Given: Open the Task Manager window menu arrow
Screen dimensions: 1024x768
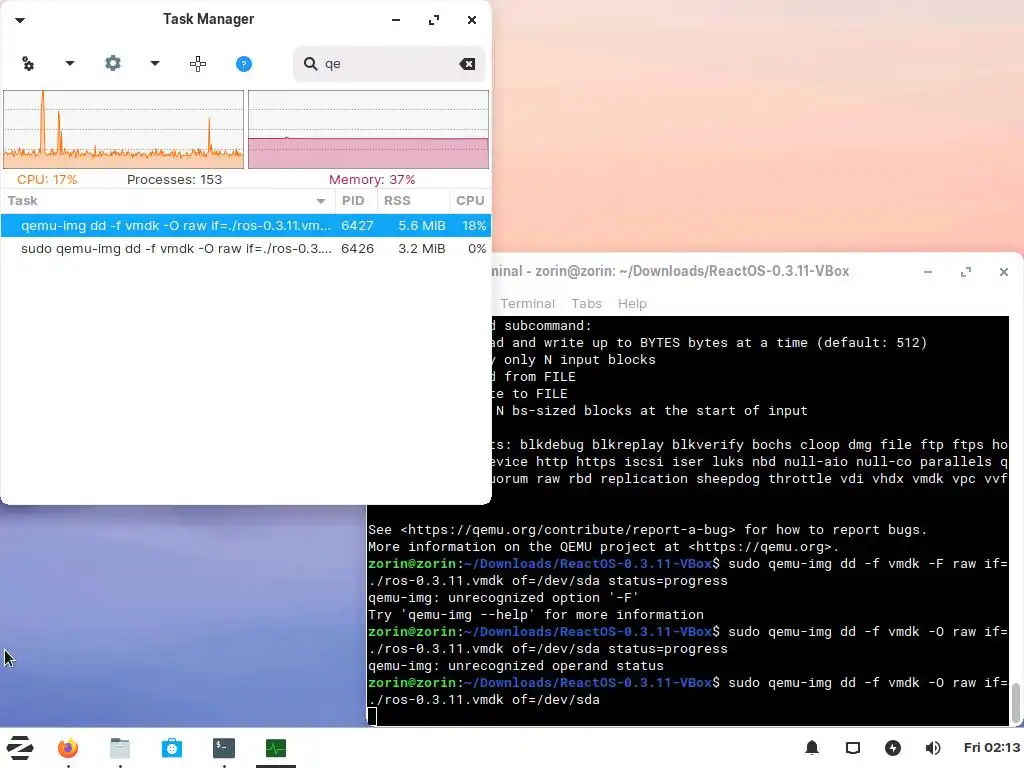Looking at the screenshot, I should coord(20,20).
